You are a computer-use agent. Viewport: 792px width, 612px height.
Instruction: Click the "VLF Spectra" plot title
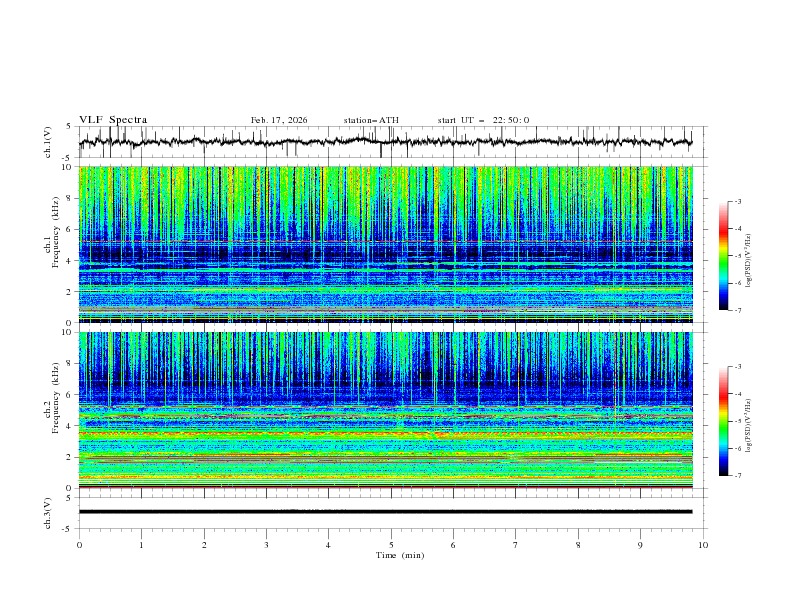pyautogui.click(x=113, y=120)
